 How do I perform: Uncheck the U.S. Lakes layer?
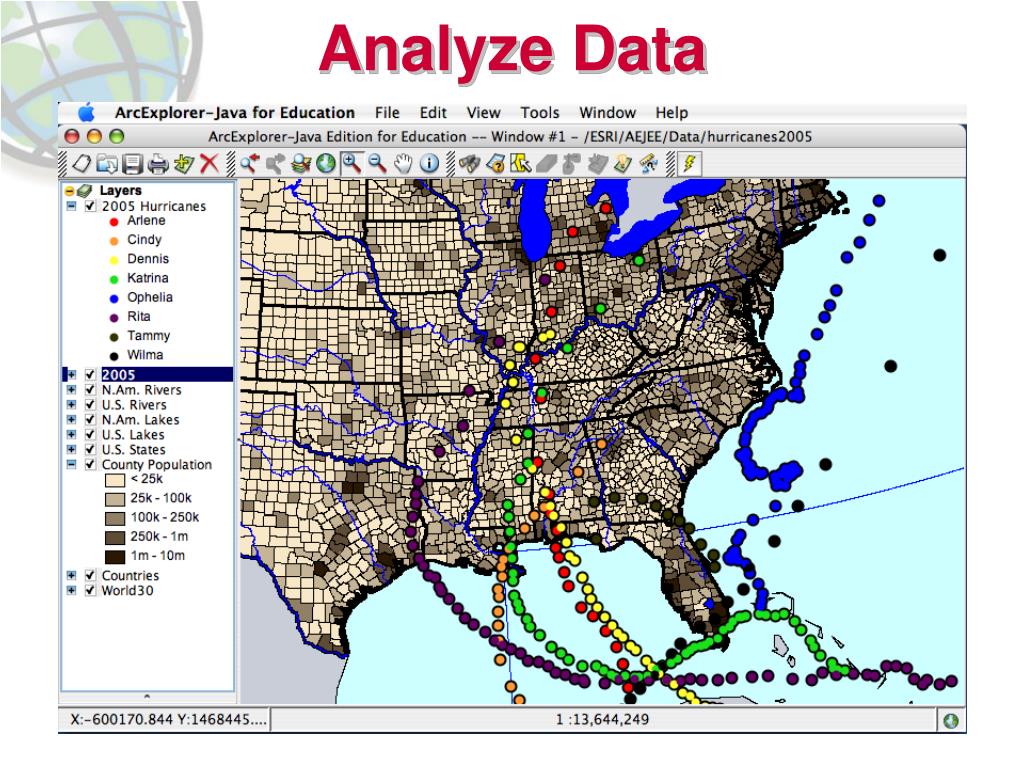[x=91, y=435]
